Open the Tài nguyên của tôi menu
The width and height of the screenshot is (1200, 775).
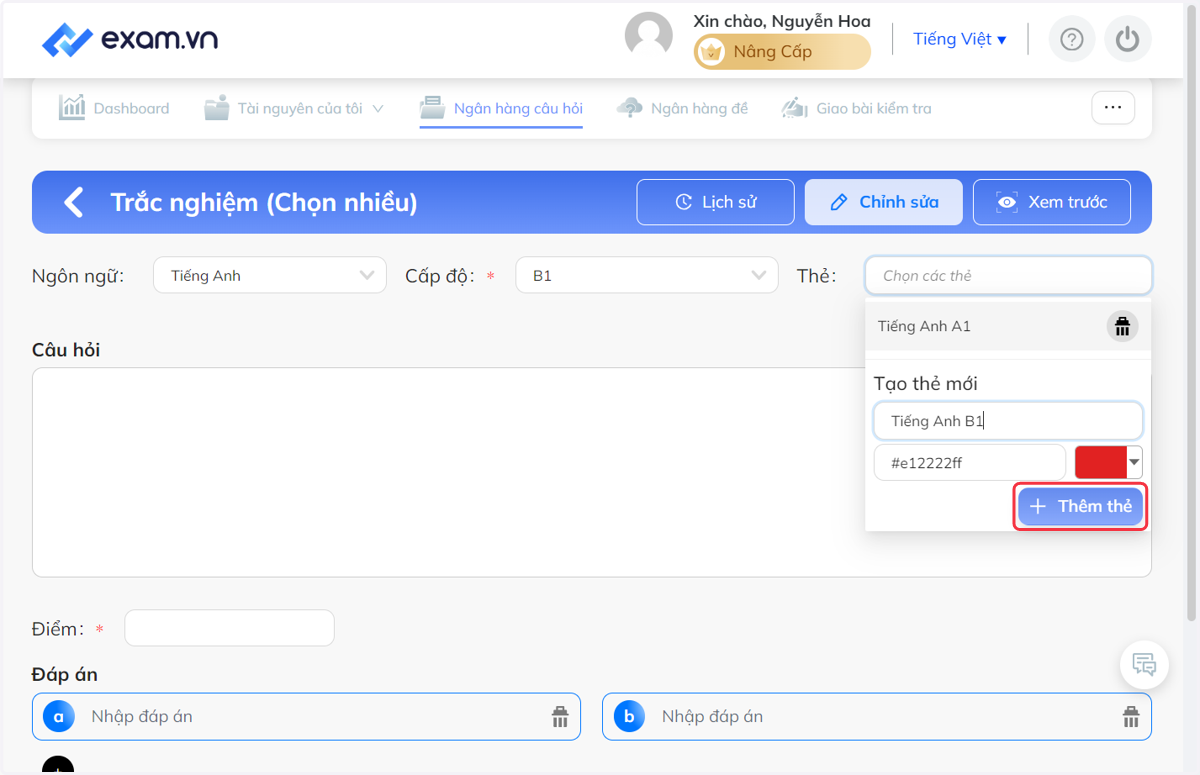click(x=294, y=108)
